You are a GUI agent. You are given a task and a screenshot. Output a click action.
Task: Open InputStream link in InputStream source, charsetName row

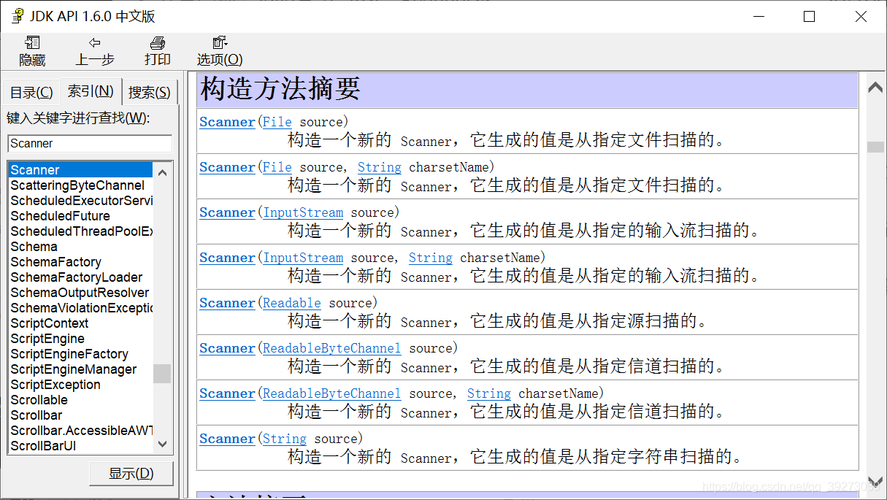point(303,258)
